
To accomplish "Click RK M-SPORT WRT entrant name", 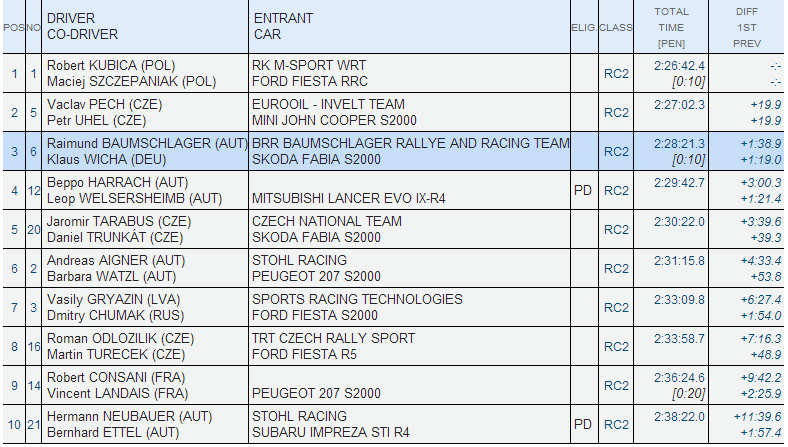I will (x=309, y=65).
